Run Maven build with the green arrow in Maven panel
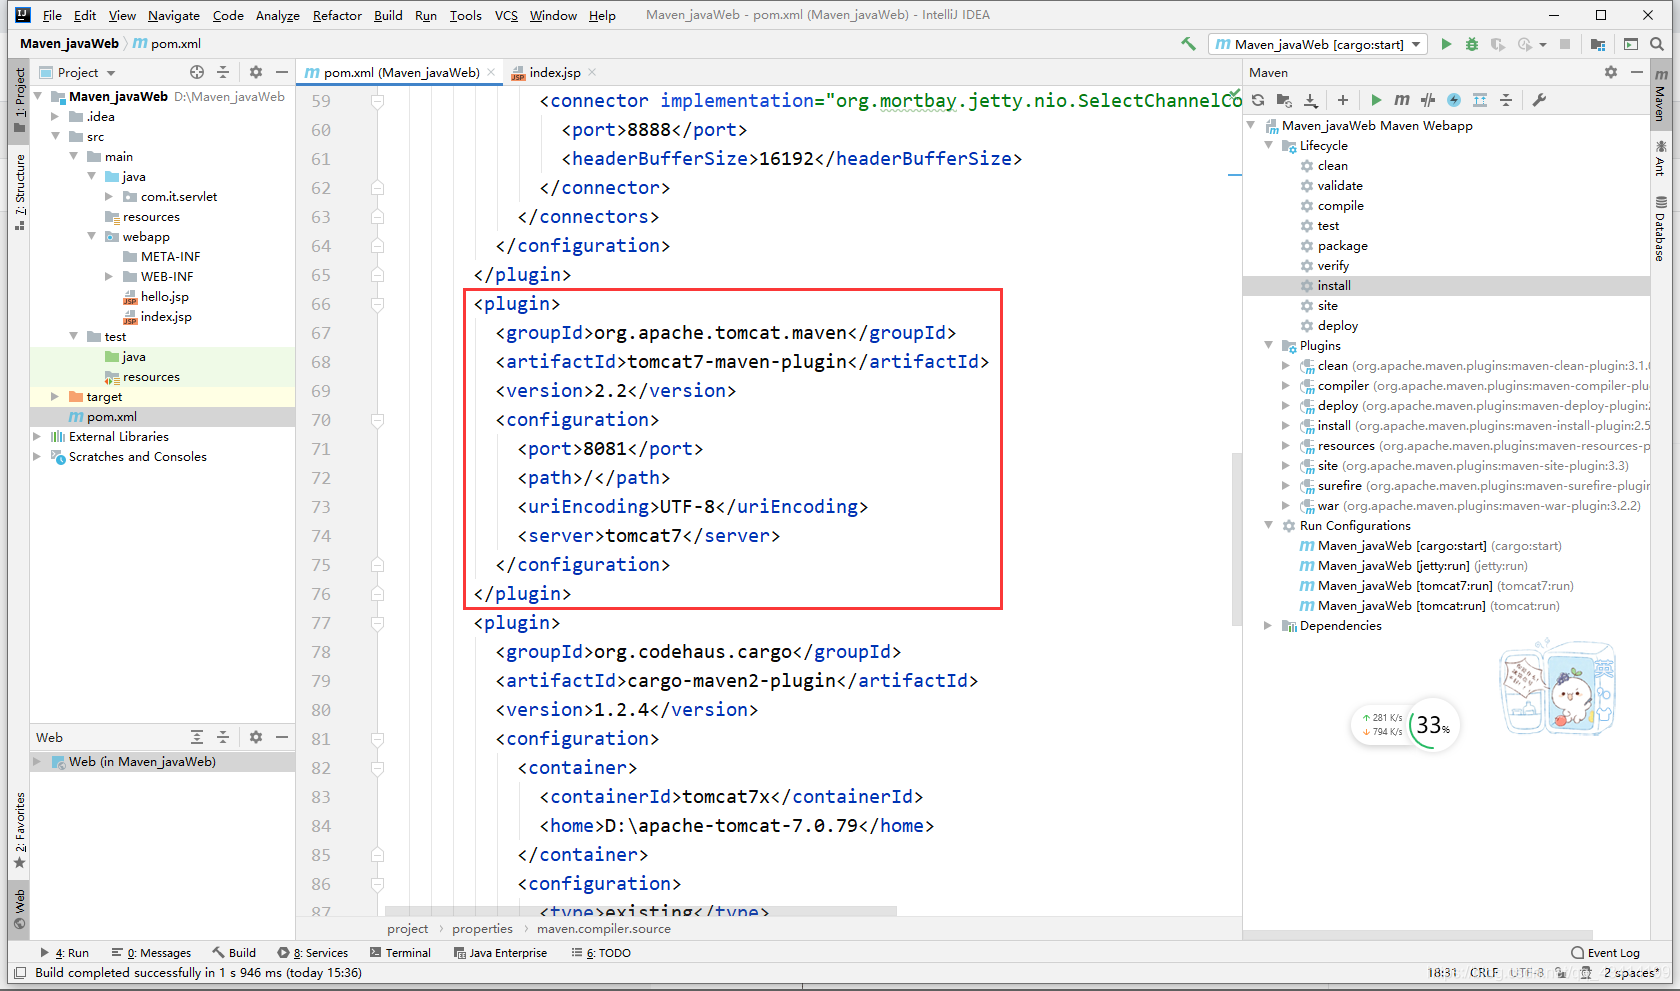This screenshot has height=991, width=1680. click(1376, 100)
